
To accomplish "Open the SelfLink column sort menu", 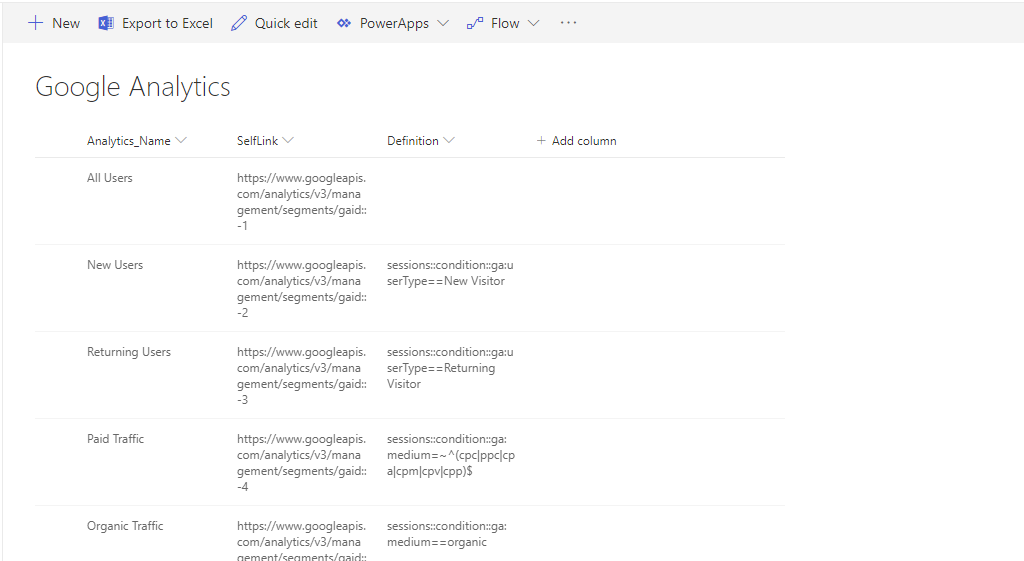I will click(288, 141).
